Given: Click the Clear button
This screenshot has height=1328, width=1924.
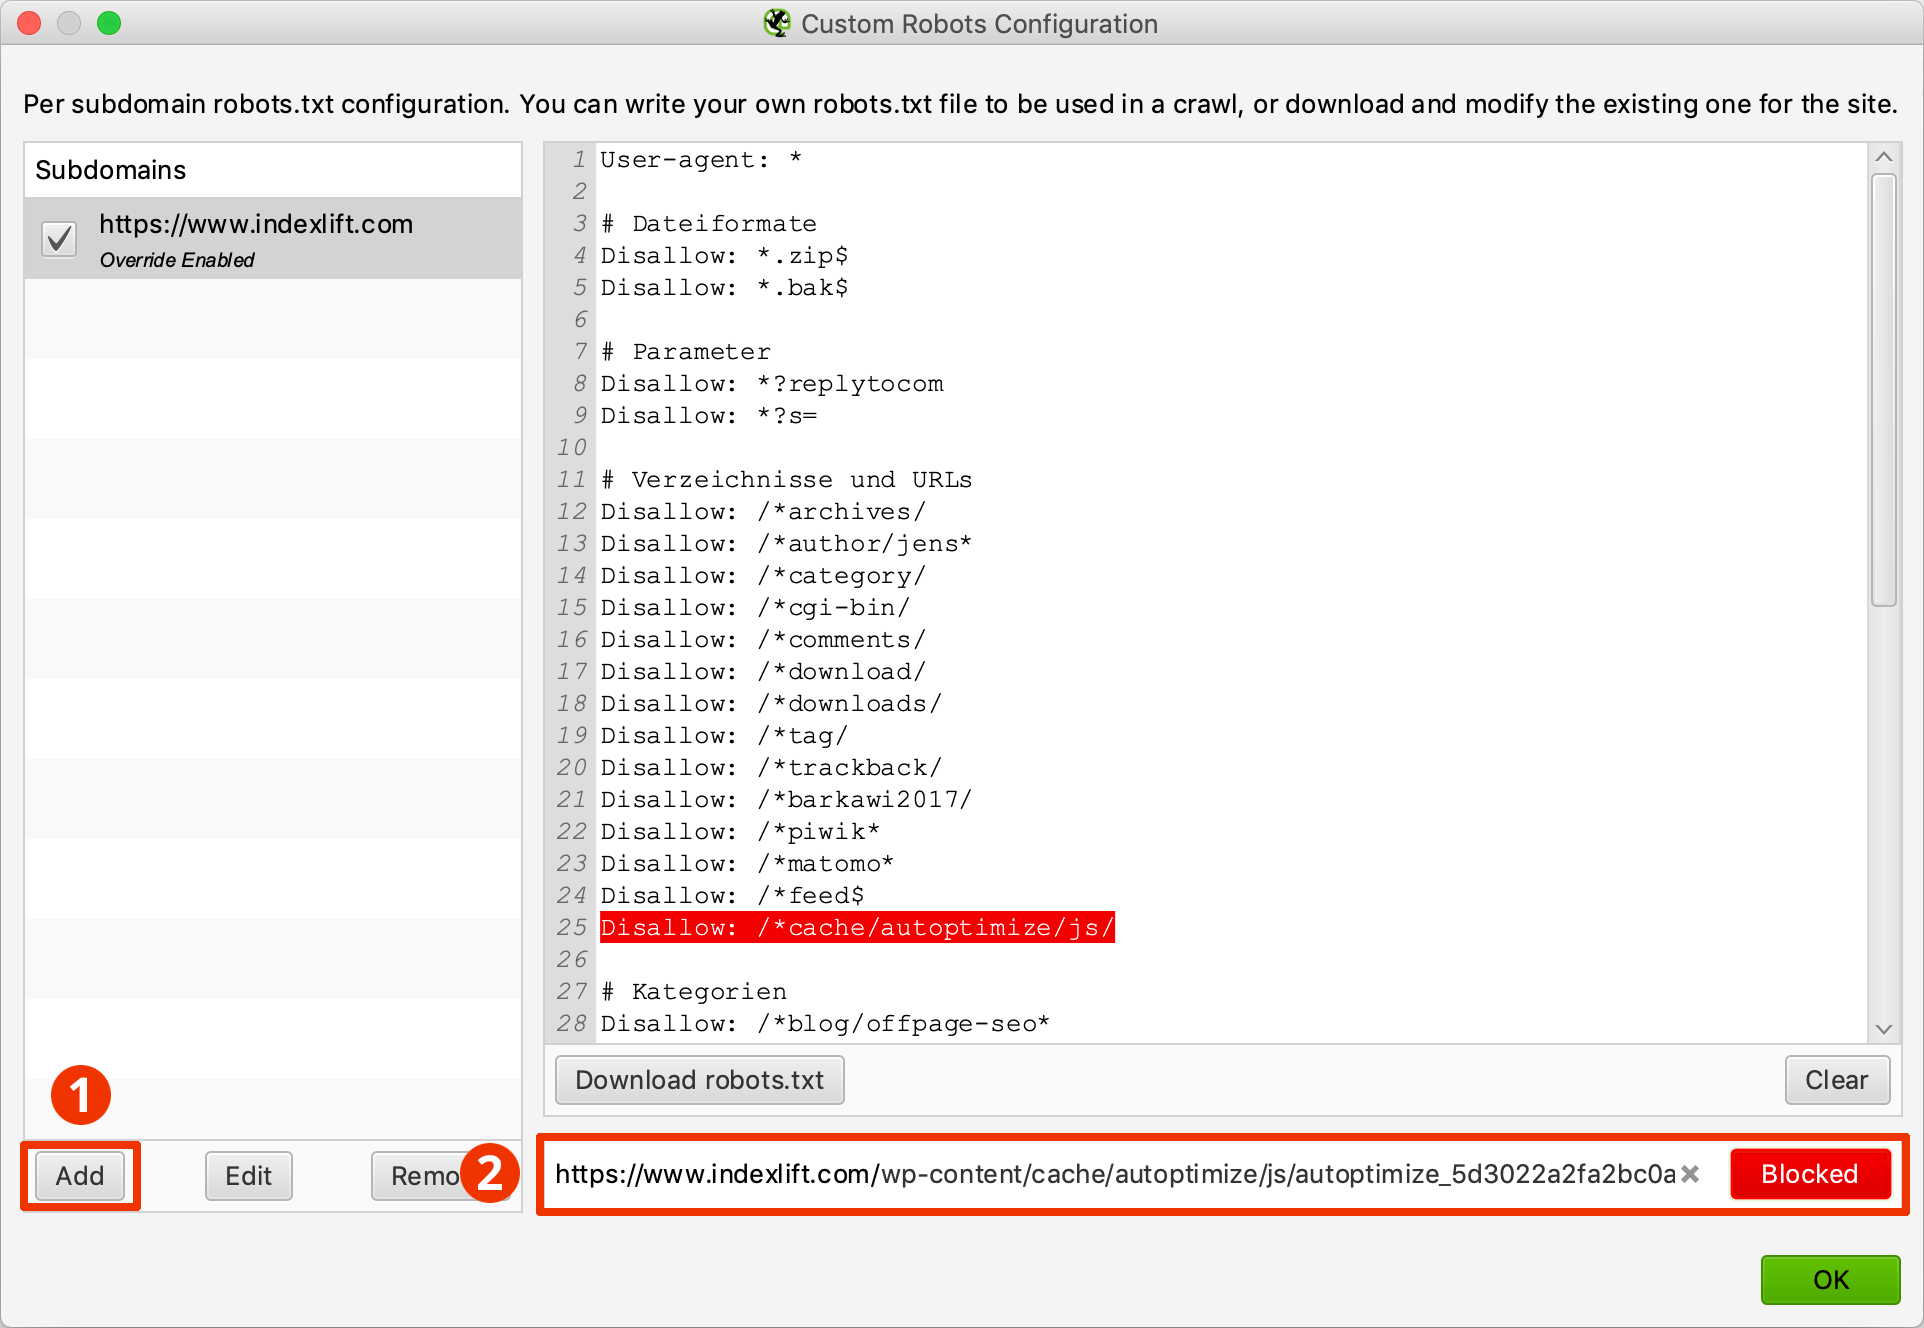Looking at the screenshot, I should click(1836, 1080).
